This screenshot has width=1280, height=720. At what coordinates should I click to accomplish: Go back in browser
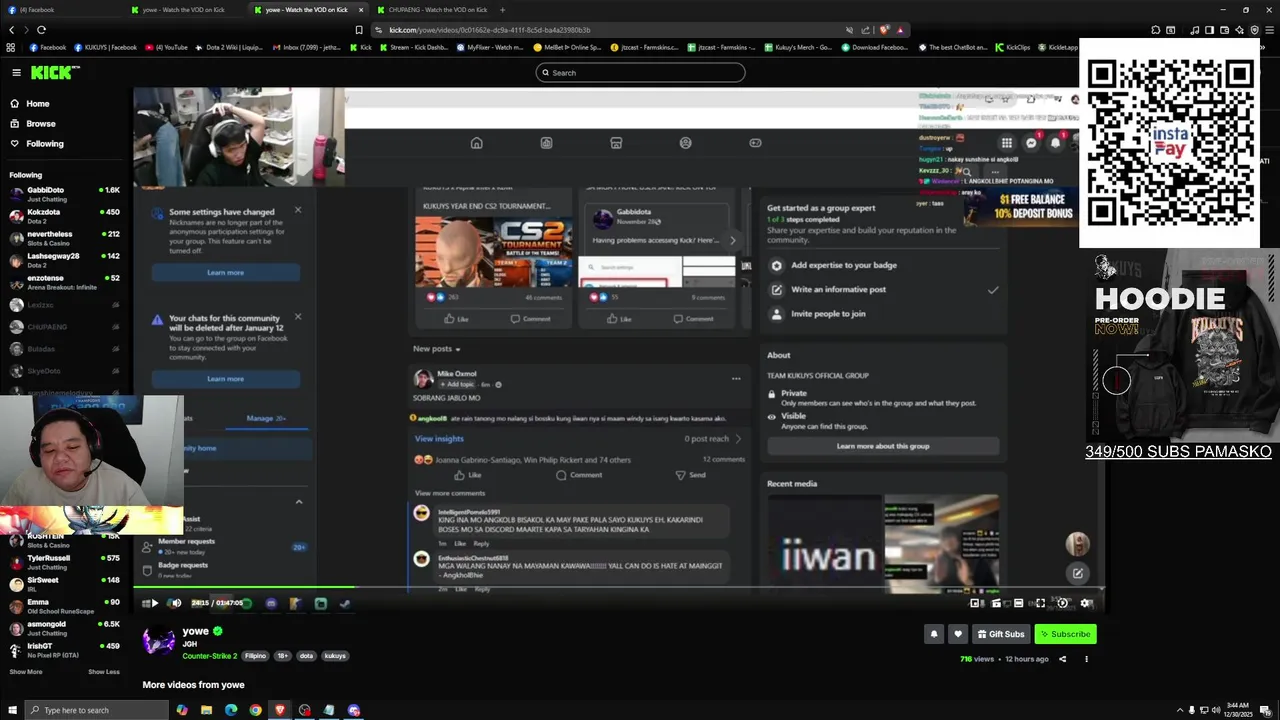click(10, 30)
